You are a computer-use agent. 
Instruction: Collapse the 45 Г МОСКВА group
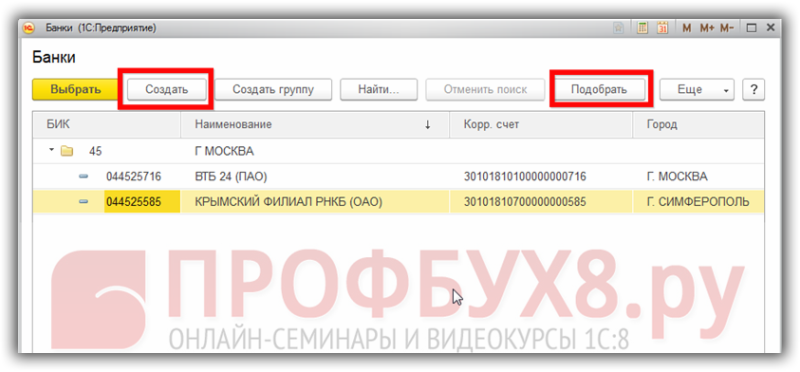tap(52, 151)
